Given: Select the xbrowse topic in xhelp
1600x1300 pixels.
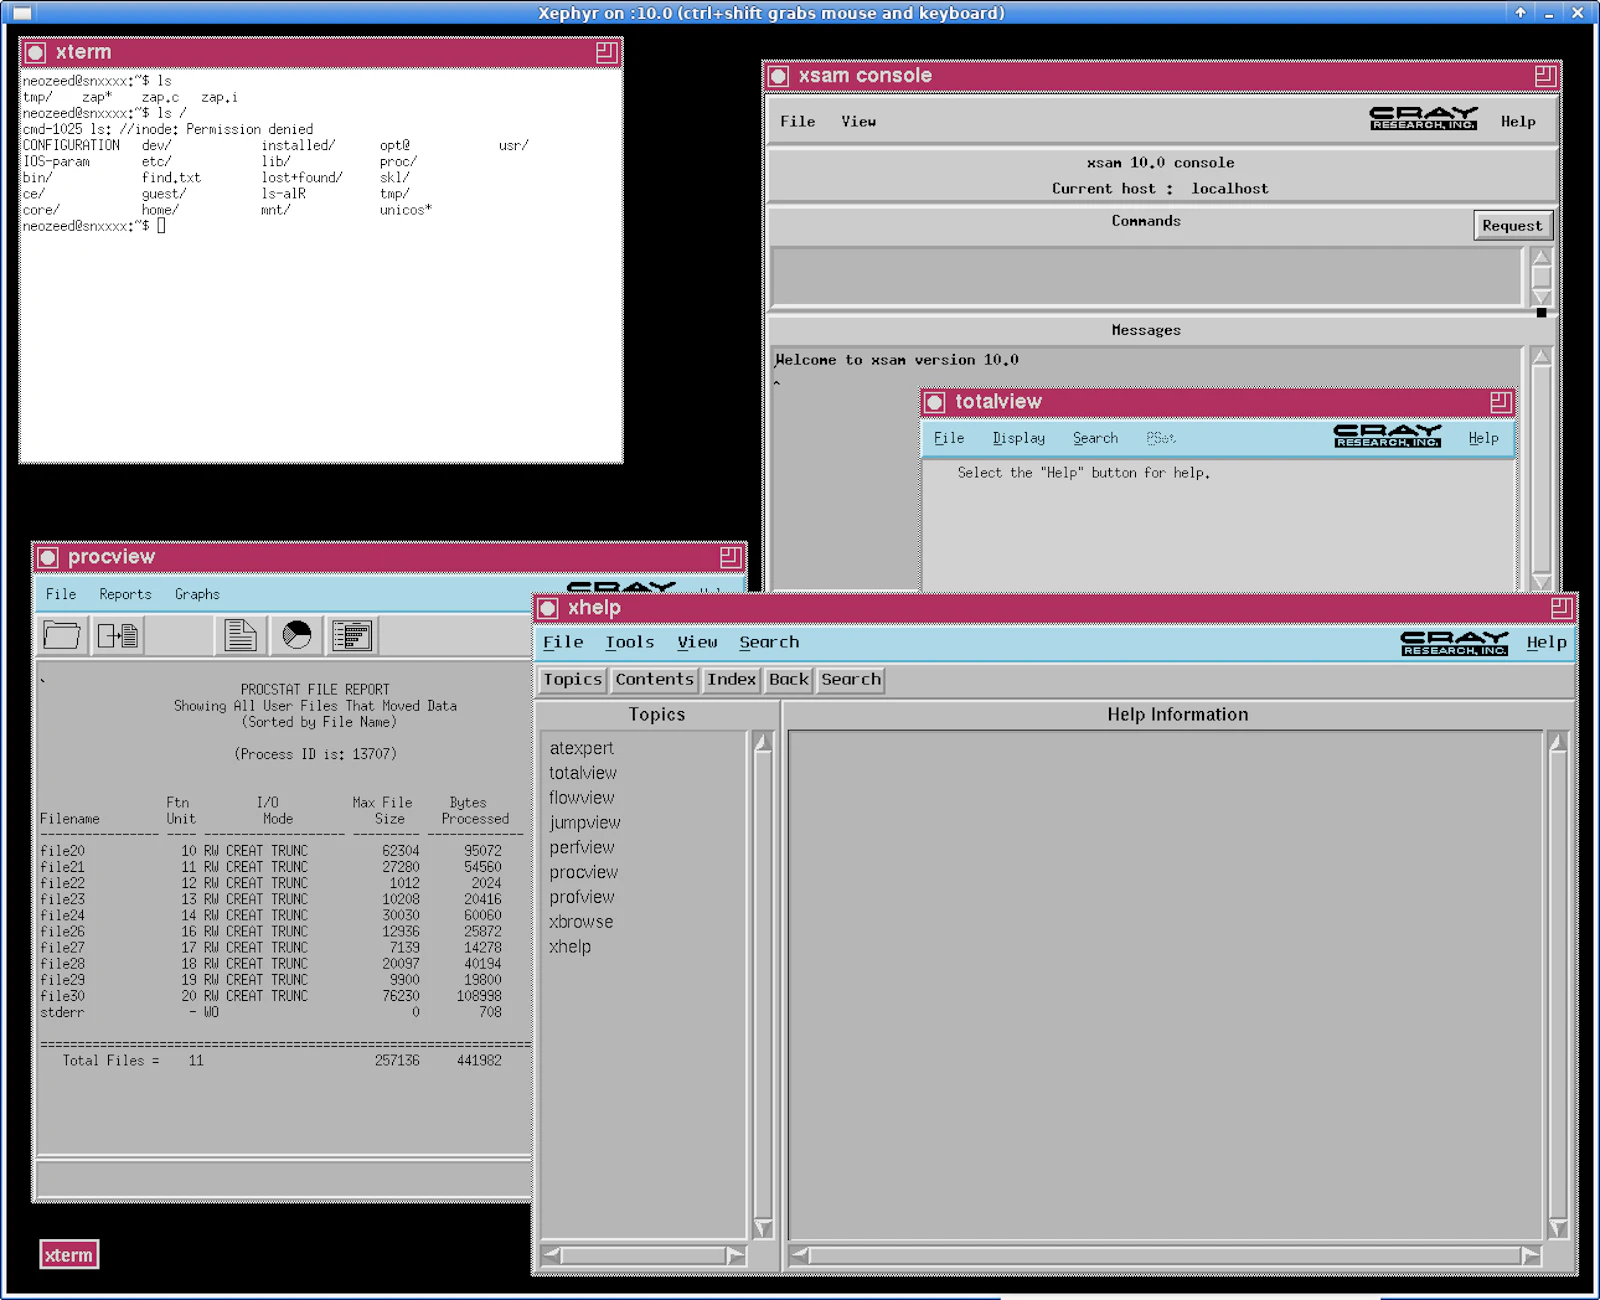Looking at the screenshot, I should 580,922.
